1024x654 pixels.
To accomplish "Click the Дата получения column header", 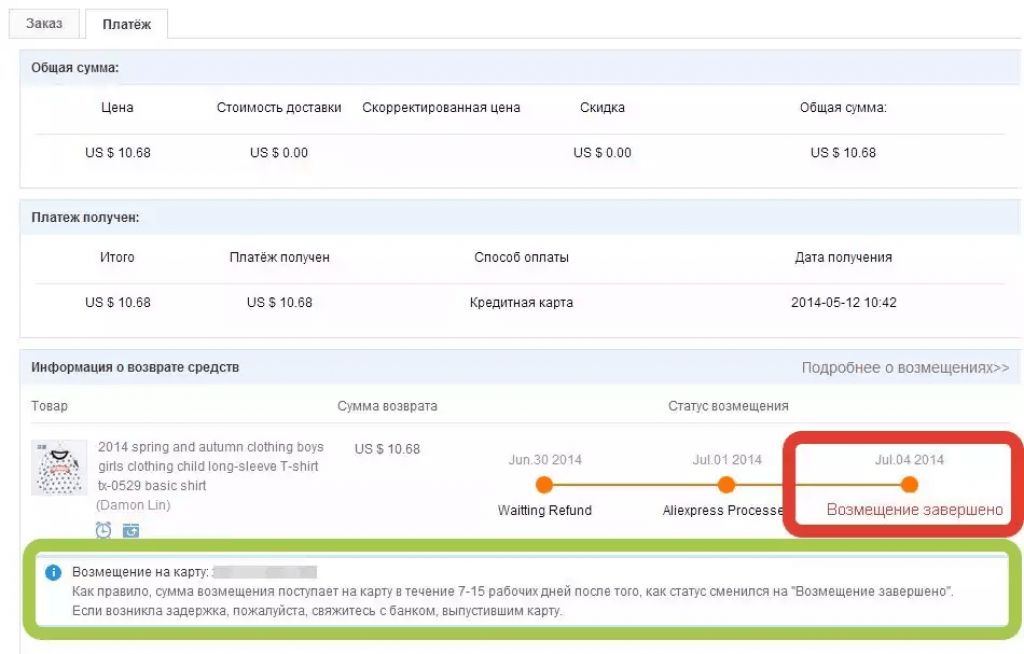I will 843,257.
